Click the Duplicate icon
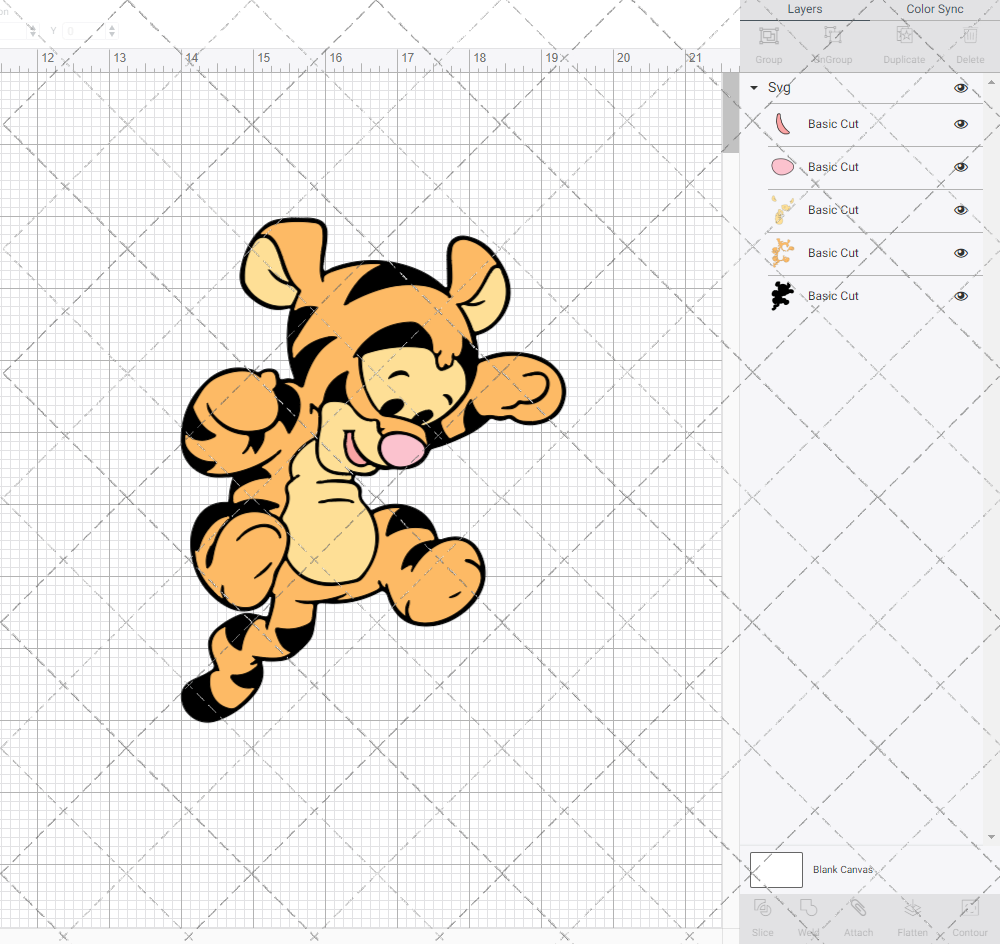 (904, 36)
